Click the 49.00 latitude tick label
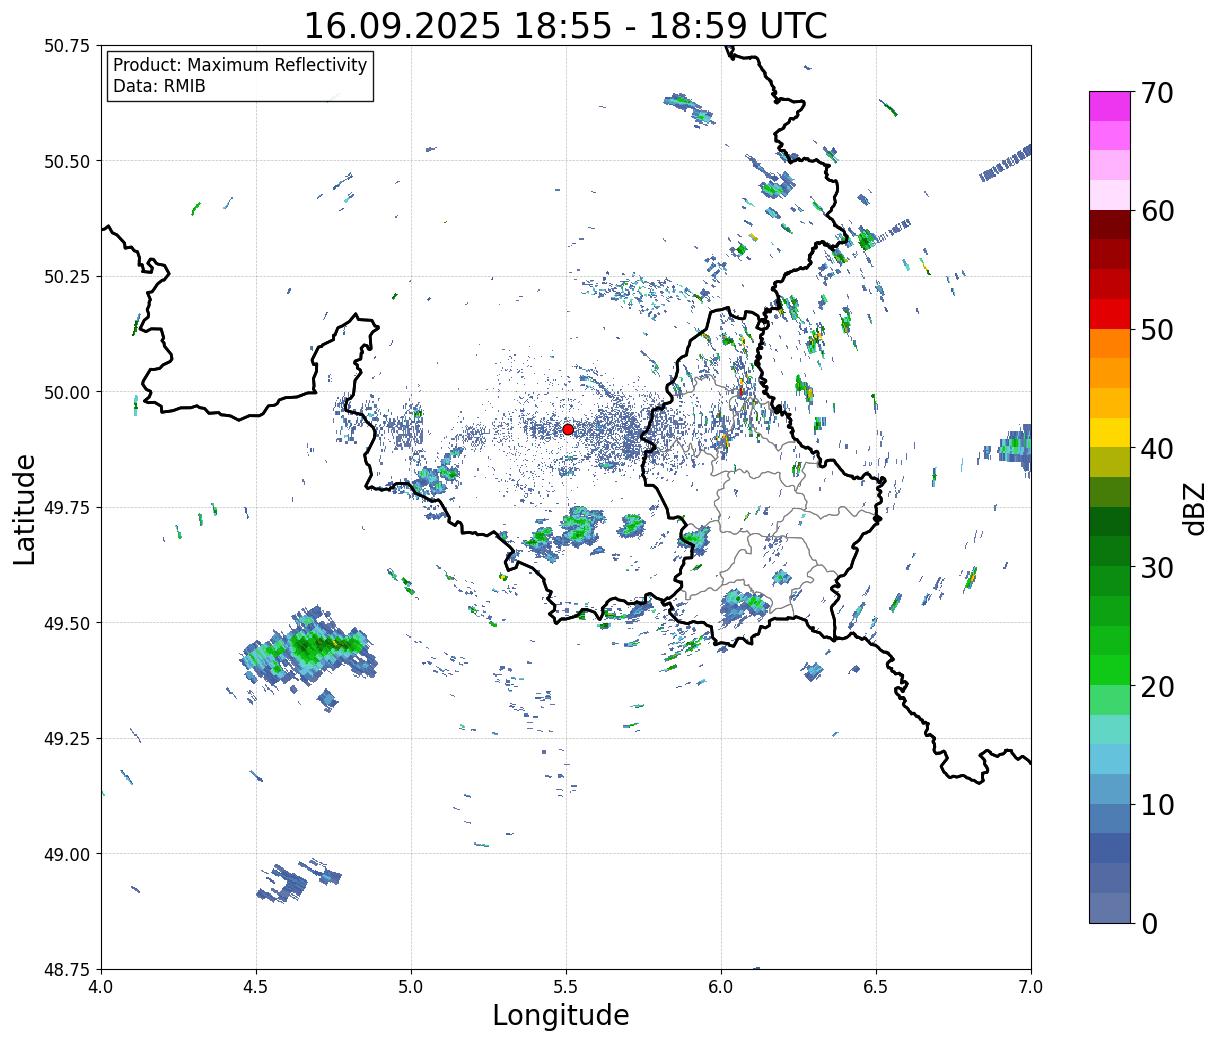The width and height of the screenshot is (1219, 1040). (x=67, y=854)
